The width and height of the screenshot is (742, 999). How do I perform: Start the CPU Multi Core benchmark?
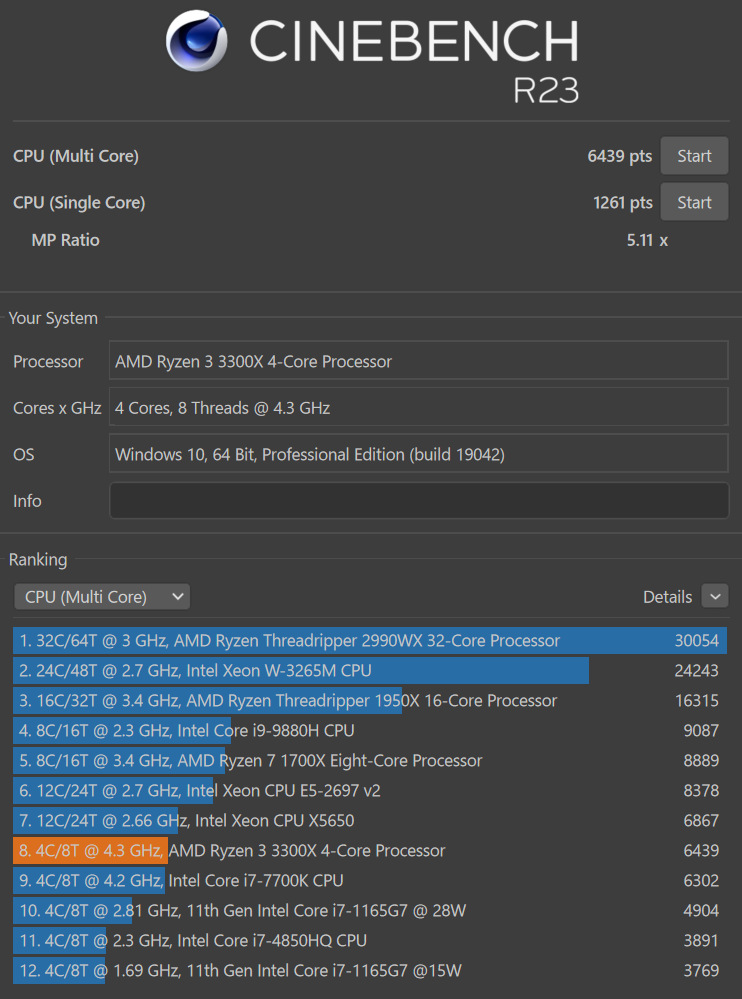694,156
